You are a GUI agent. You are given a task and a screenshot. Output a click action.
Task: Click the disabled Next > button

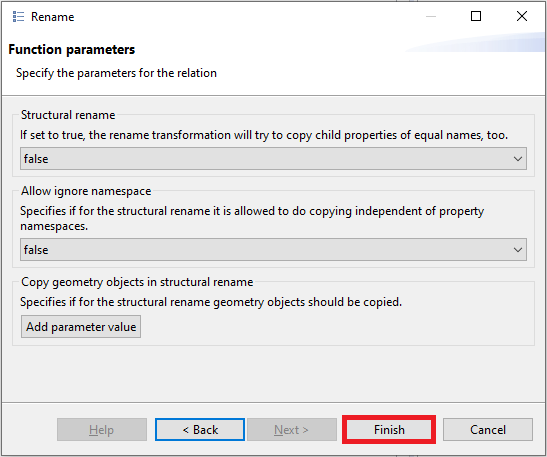[292, 430]
